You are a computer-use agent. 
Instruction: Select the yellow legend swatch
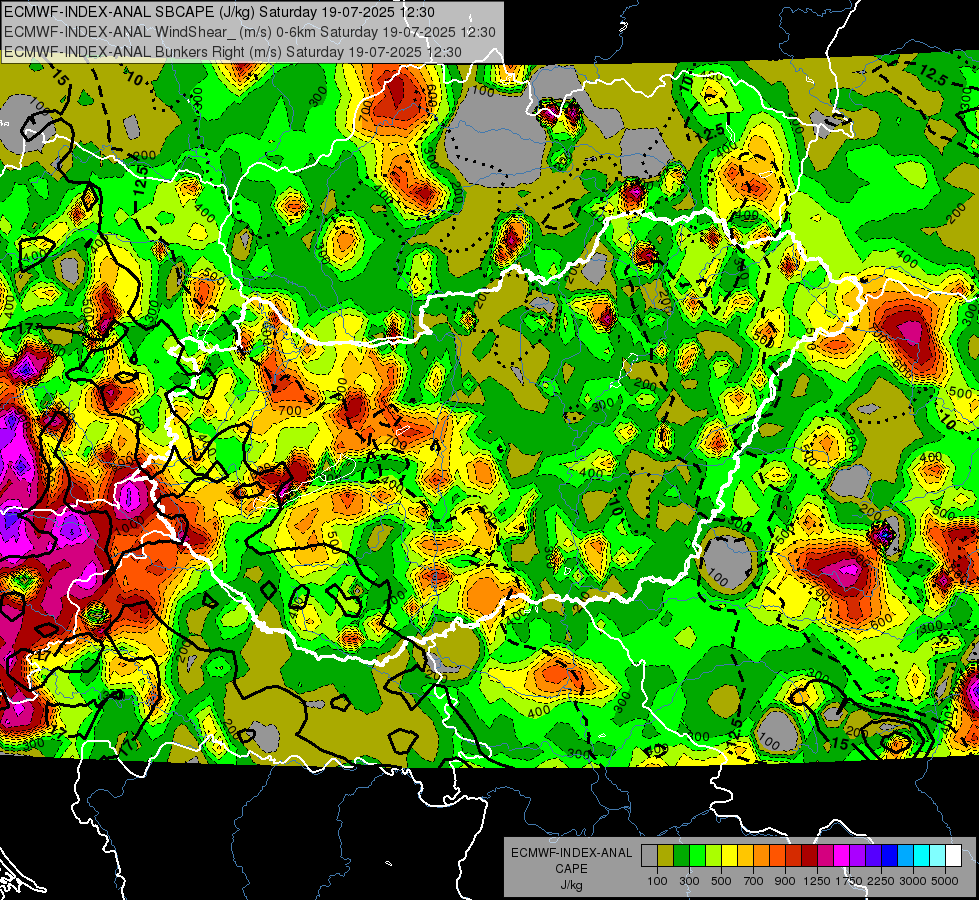point(729,856)
